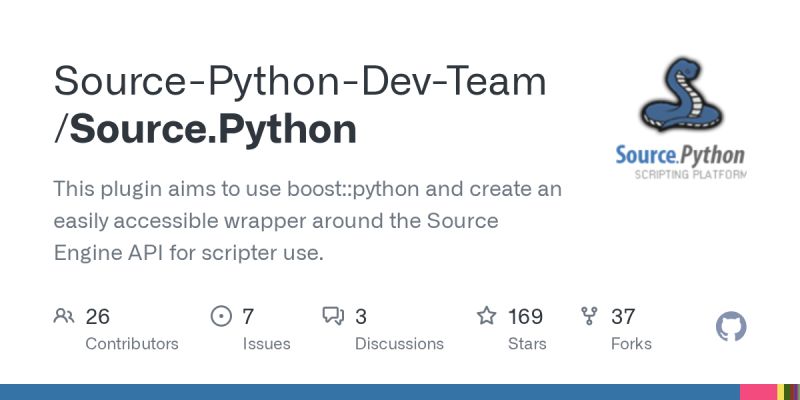The height and width of the screenshot is (400, 800).
Task: Click the pink segment of the language bar
Action: click(758, 392)
